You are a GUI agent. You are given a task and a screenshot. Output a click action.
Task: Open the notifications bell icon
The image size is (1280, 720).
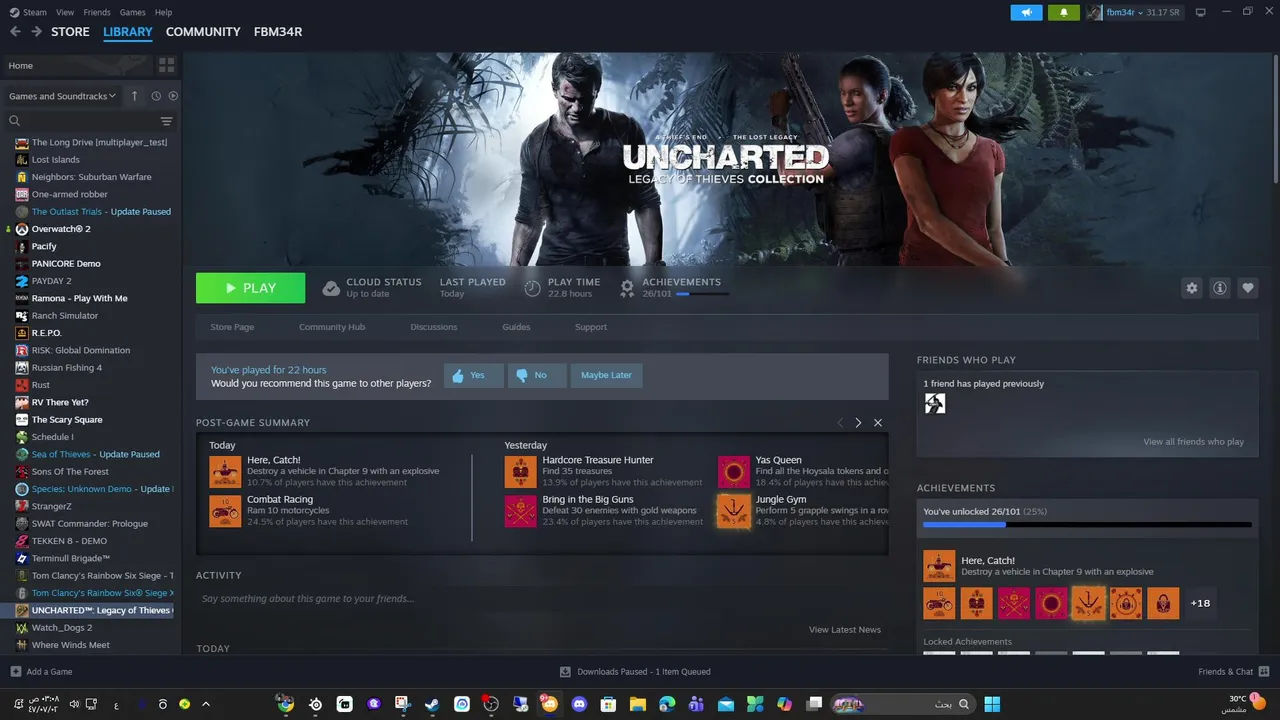(x=1063, y=12)
